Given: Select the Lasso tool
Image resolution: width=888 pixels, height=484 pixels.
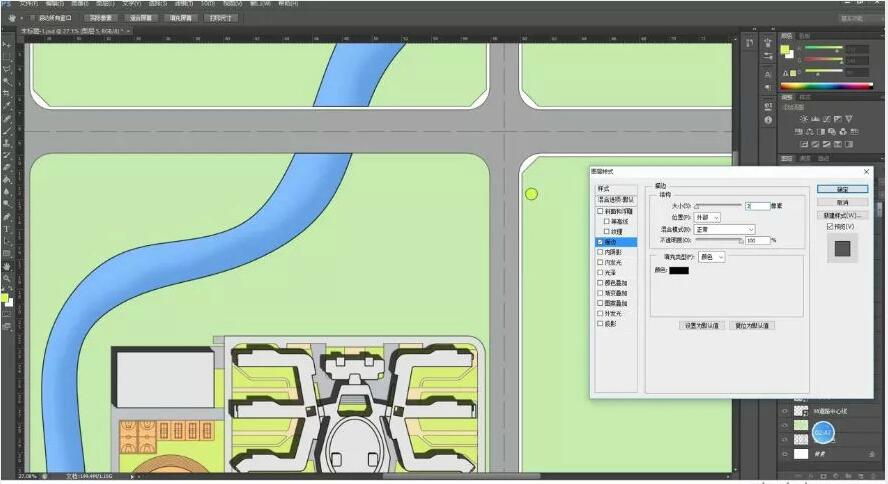Looking at the screenshot, I should pyautogui.click(x=7, y=70).
